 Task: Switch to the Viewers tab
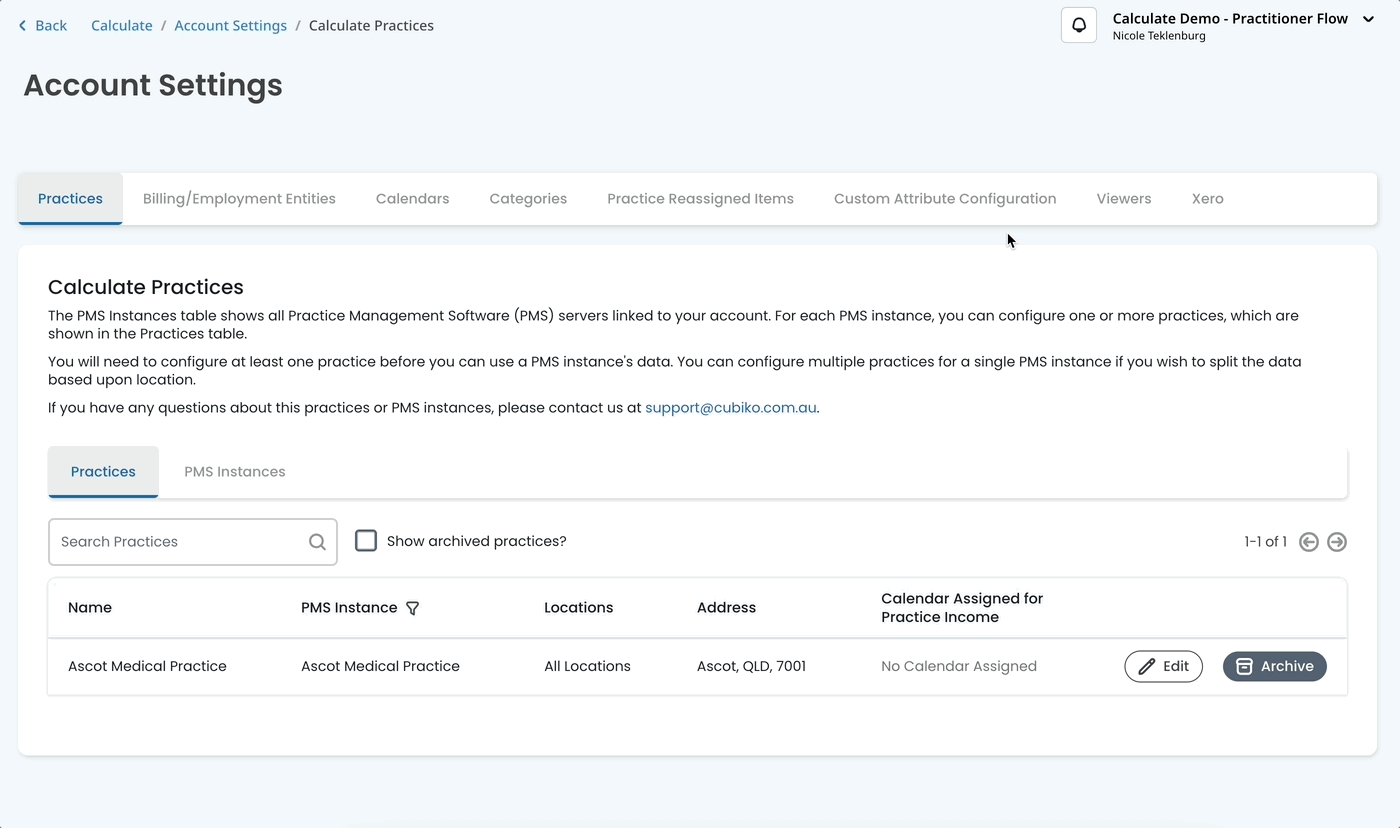click(1123, 199)
